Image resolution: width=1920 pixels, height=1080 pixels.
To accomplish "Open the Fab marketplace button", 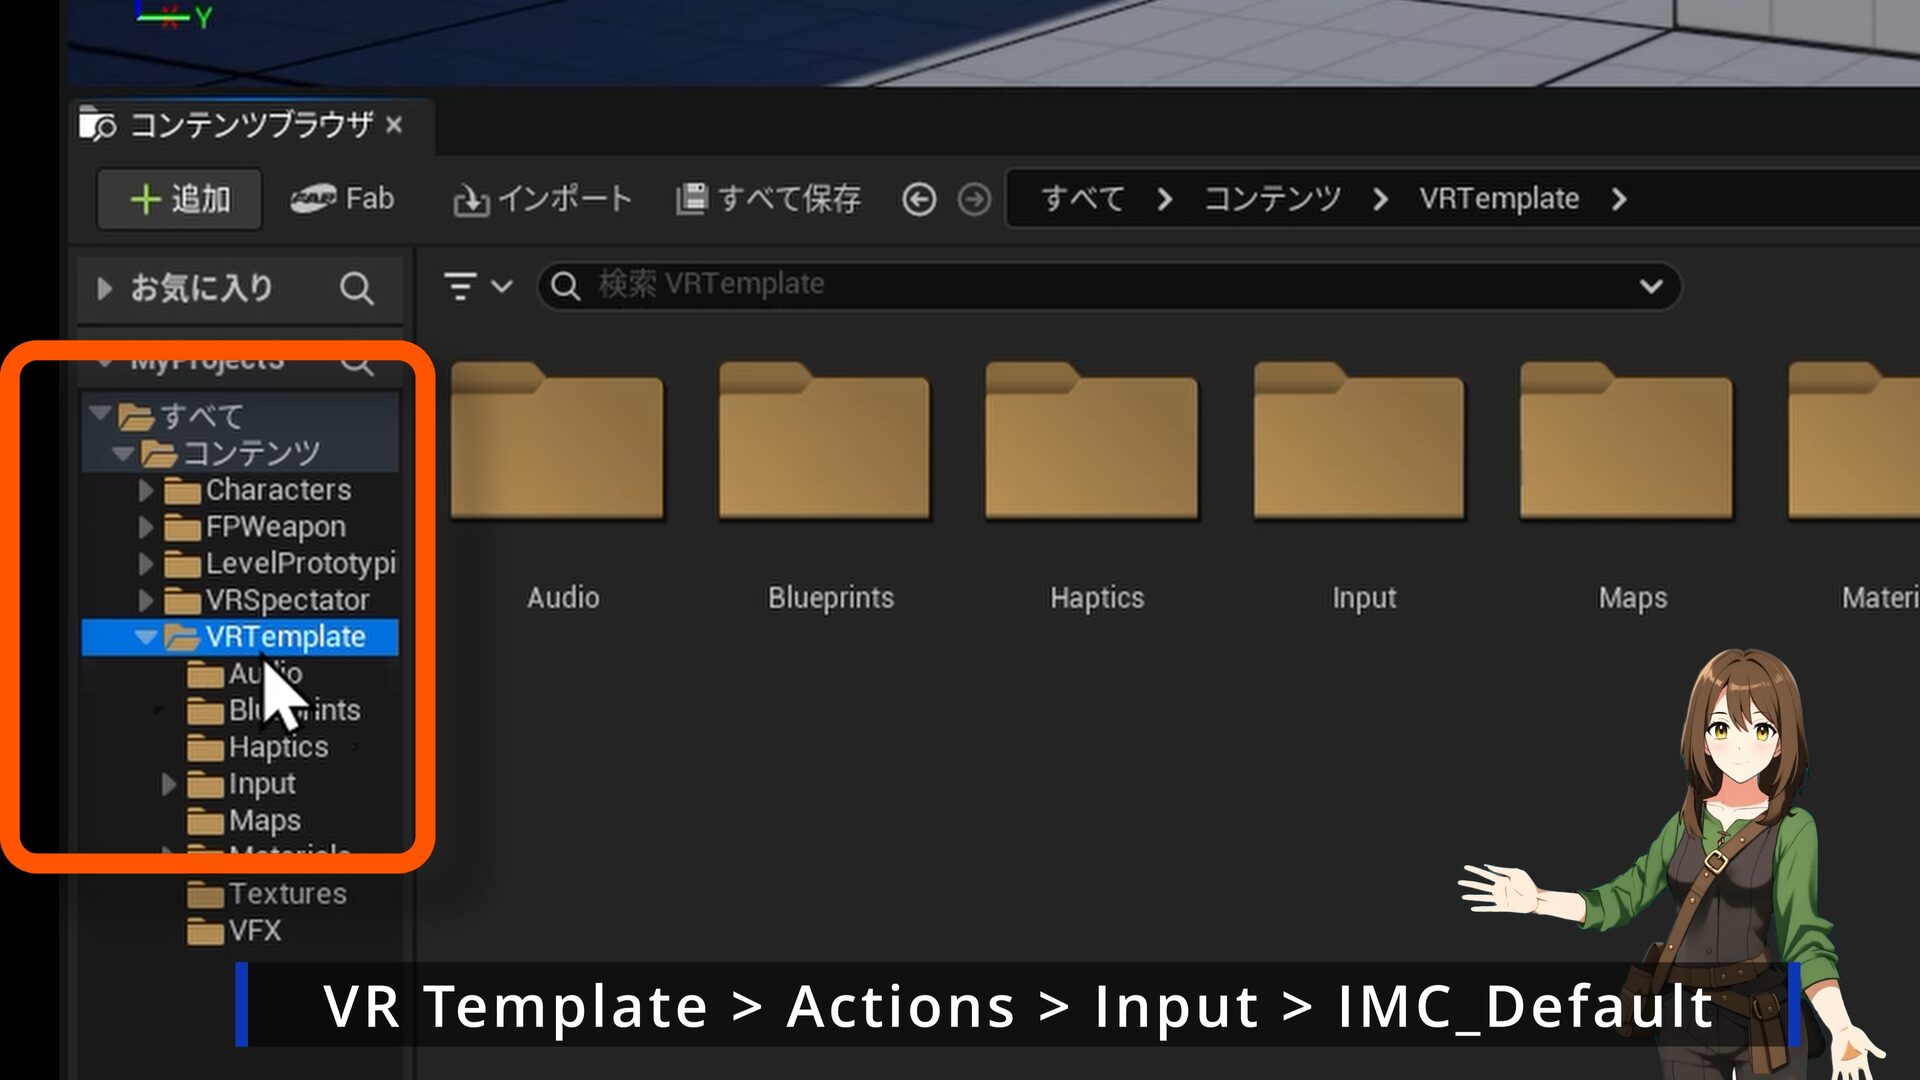I will tap(343, 199).
